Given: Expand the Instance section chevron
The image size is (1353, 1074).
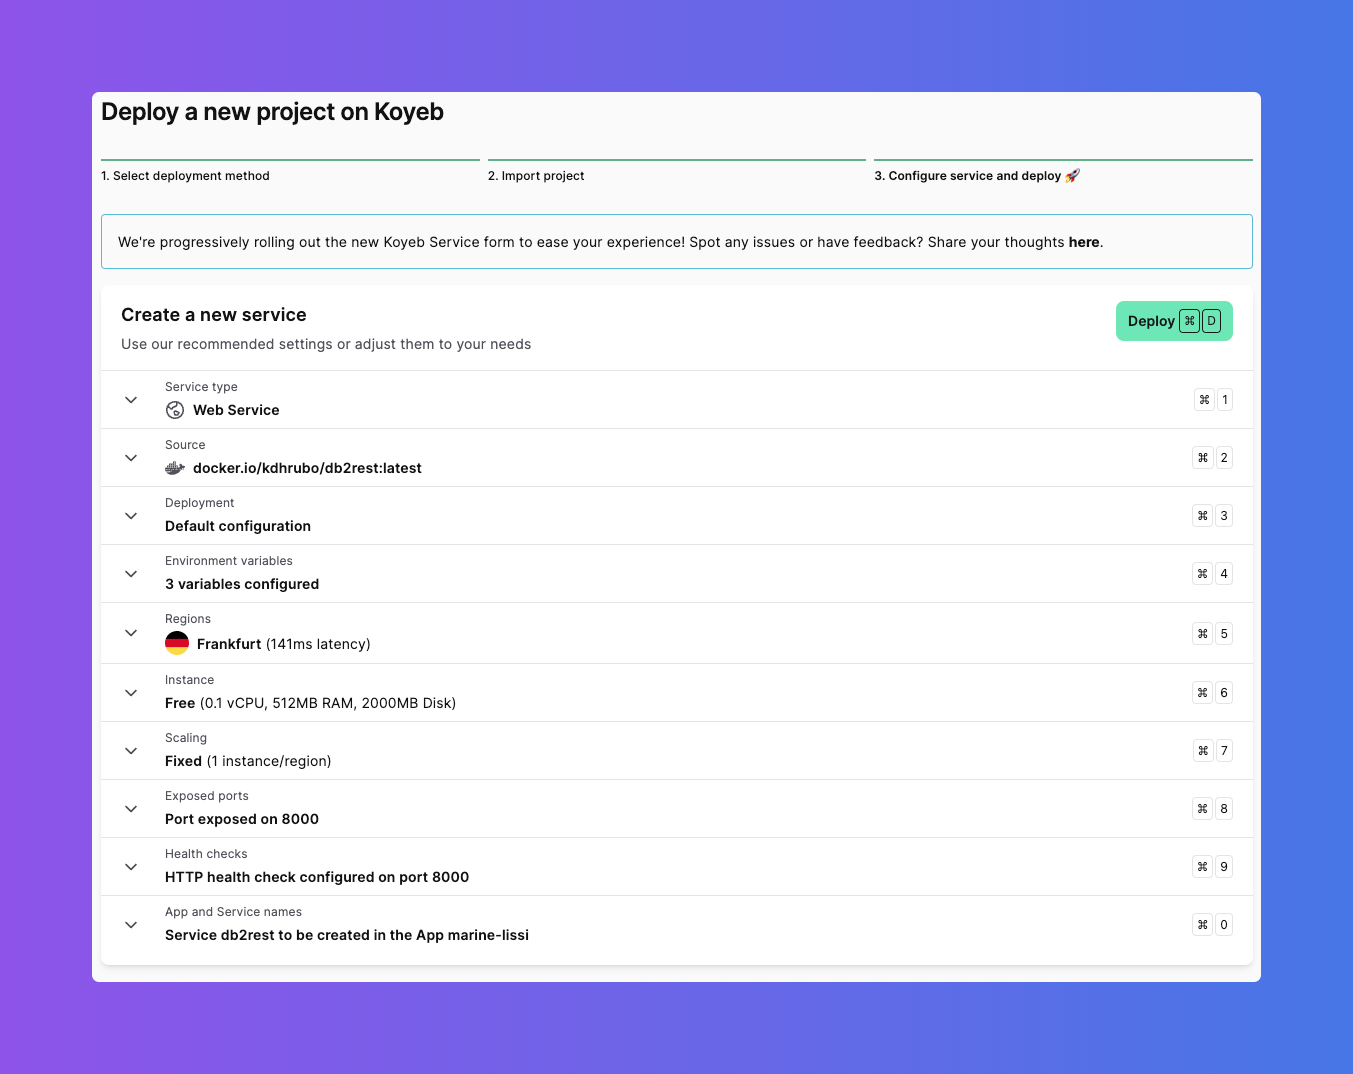Looking at the screenshot, I should (x=131, y=693).
